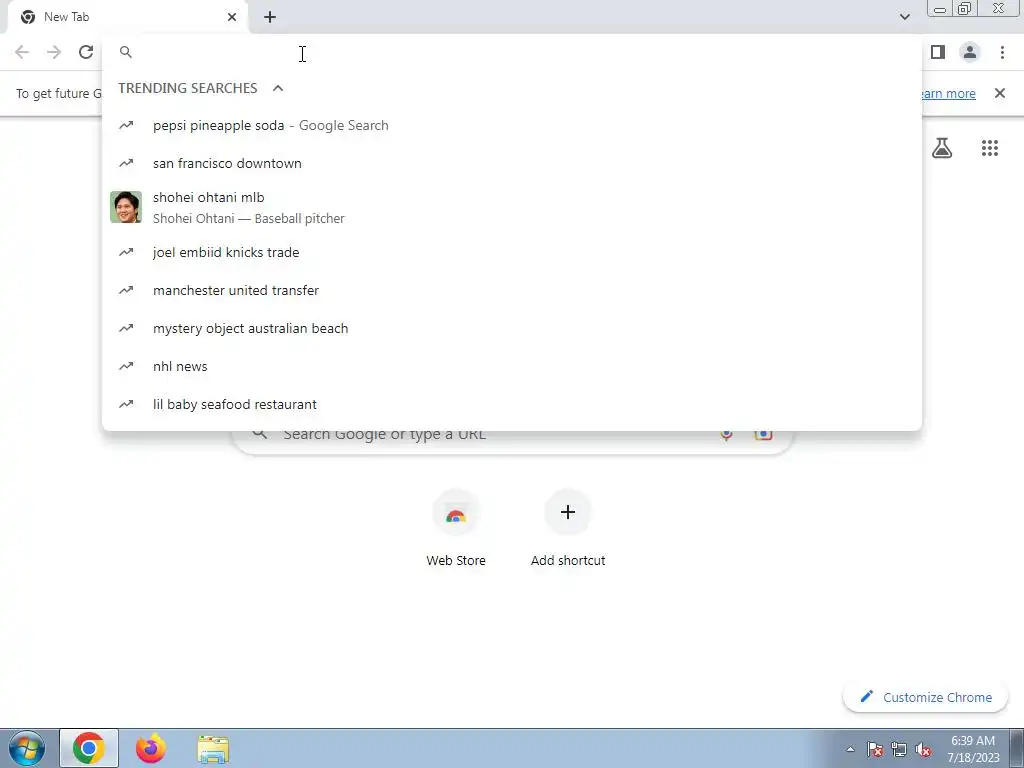Click the Customize Chrome button
Viewport: 1024px width, 768px height.
tap(925, 697)
